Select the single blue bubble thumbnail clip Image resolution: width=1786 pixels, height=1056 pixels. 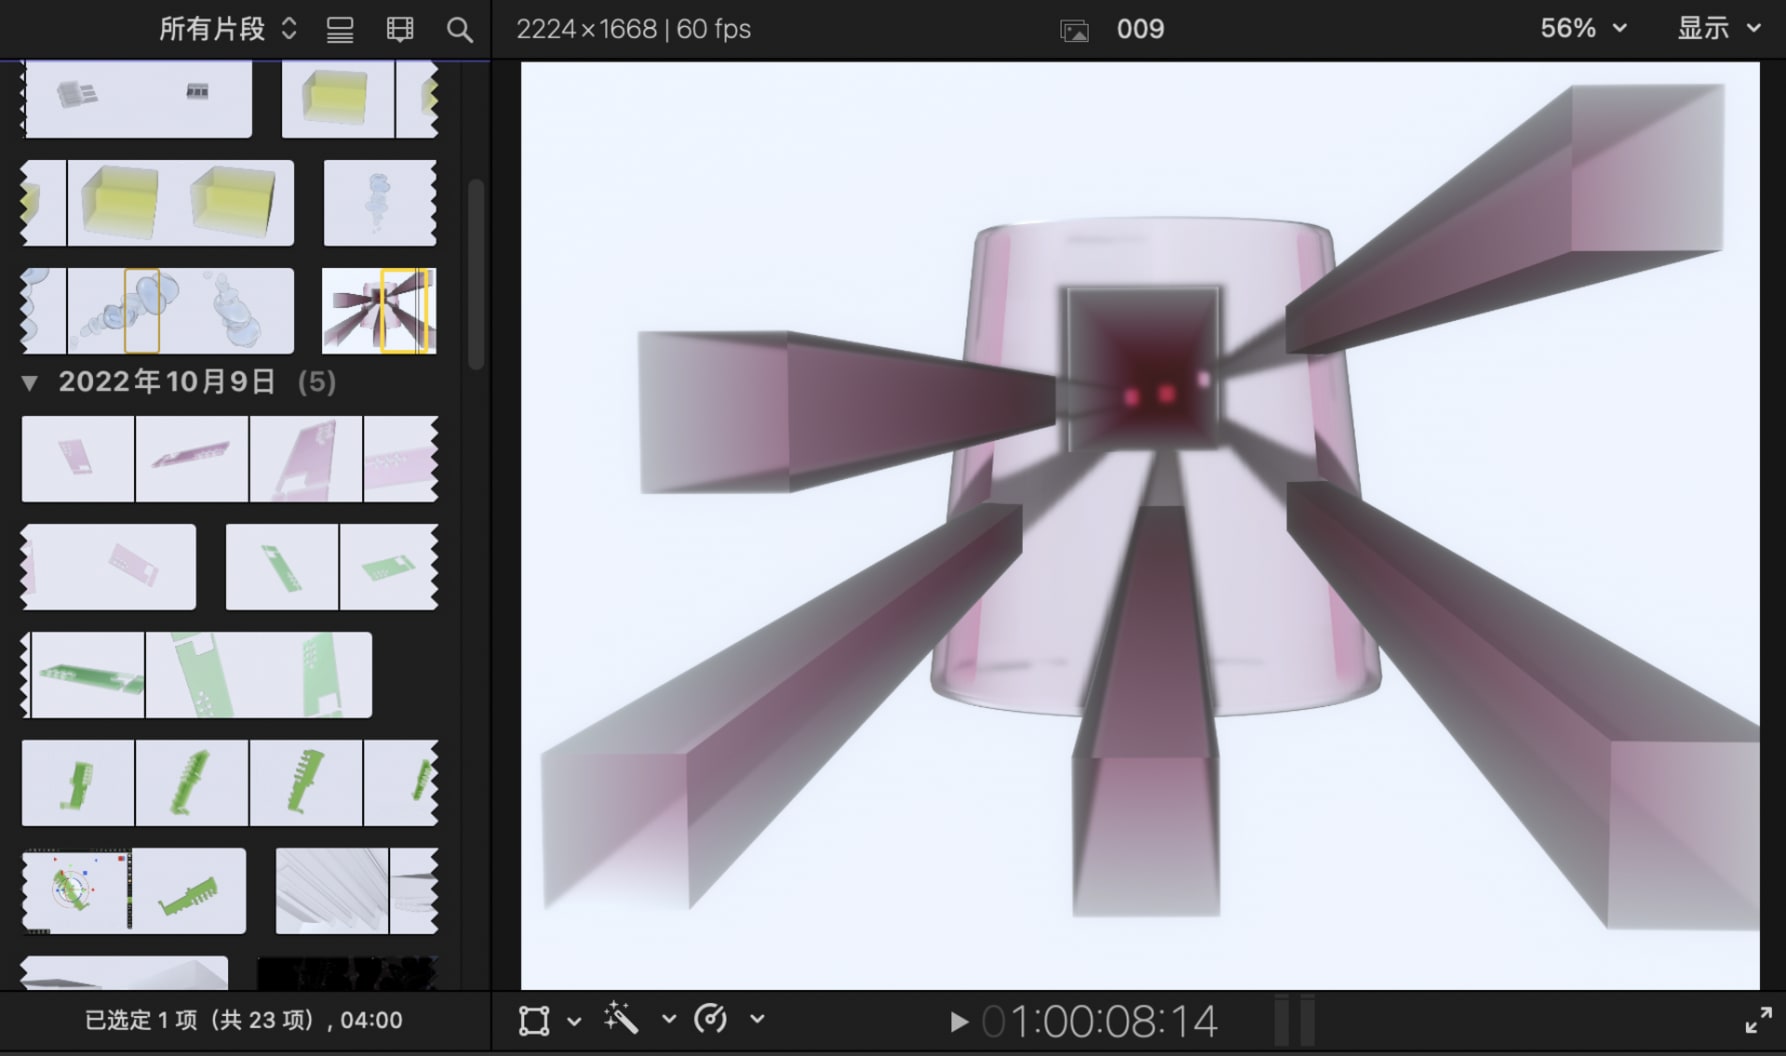tap(380, 203)
